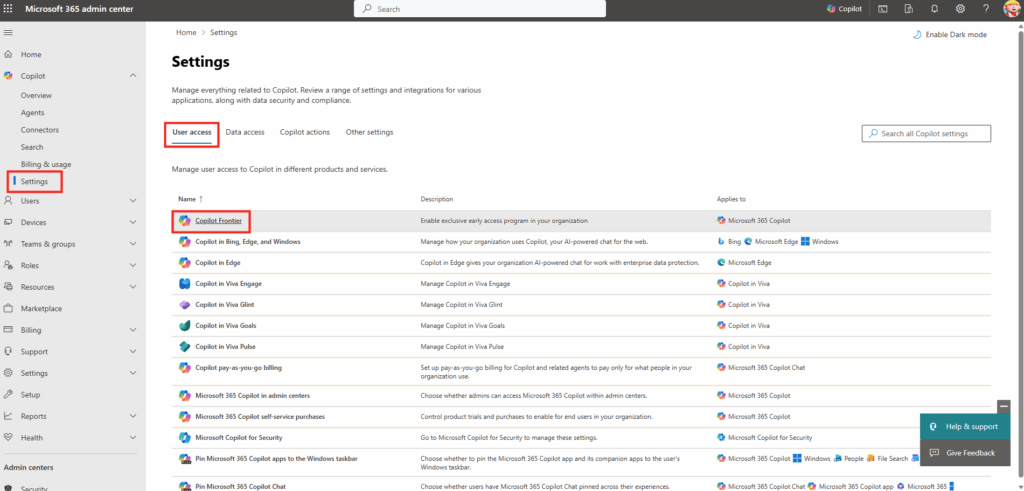Open the notifications bell
This screenshot has width=1024, height=491.
pyautogui.click(x=934, y=9)
